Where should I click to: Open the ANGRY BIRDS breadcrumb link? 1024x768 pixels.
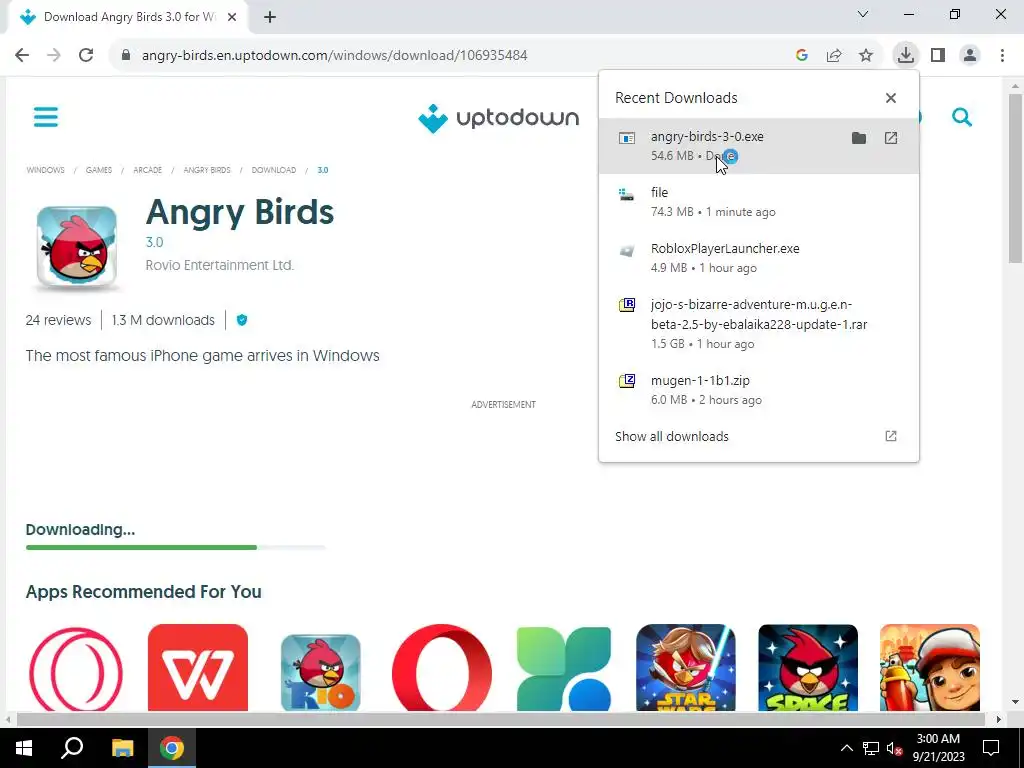[207, 170]
